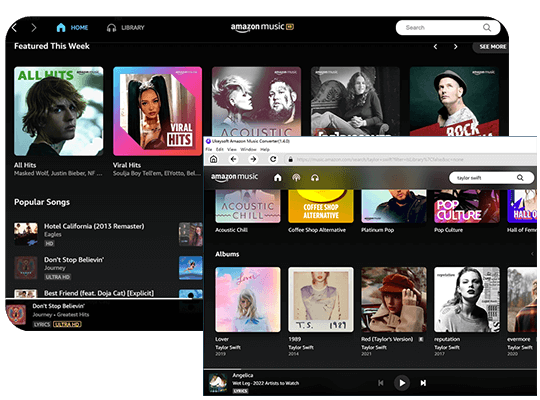Open Acoustic Chill playlist
Screen dimensions: 540x400
[248, 206]
